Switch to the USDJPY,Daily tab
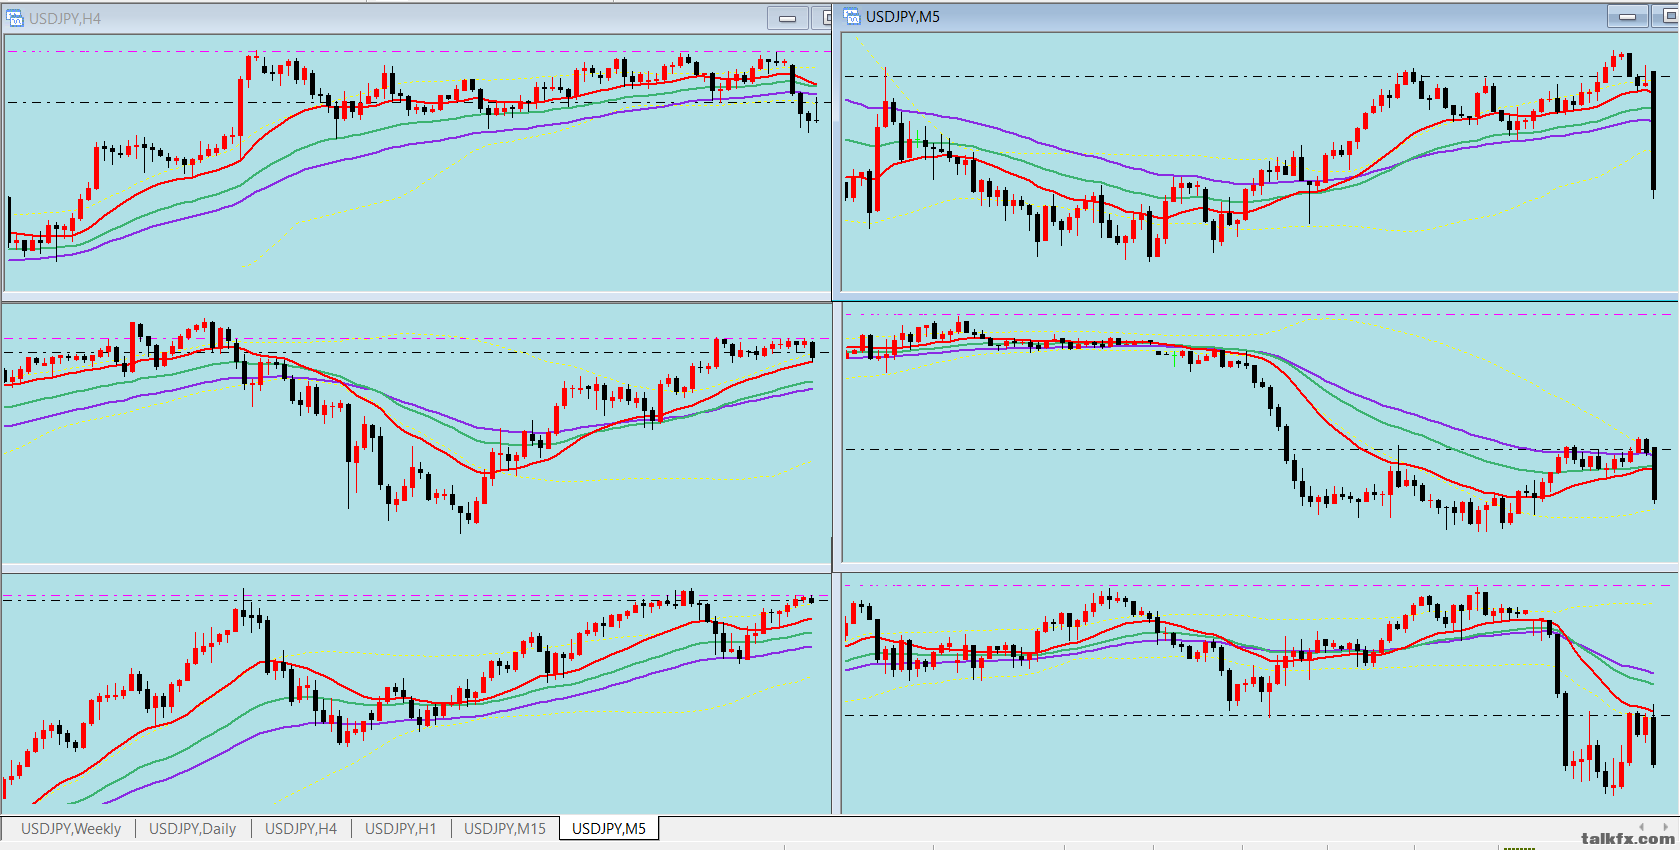 (192, 828)
